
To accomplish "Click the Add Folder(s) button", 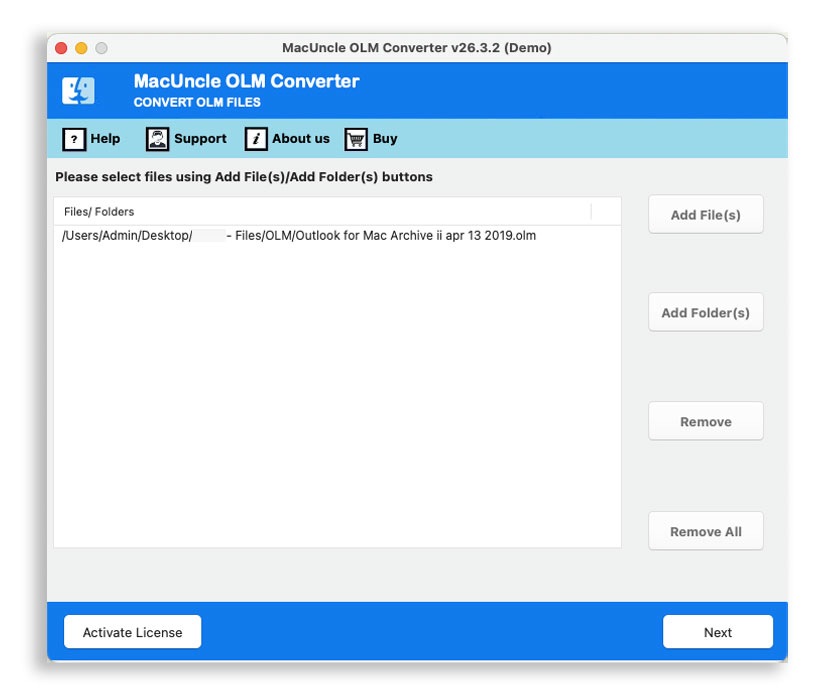I will (x=706, y=312).
